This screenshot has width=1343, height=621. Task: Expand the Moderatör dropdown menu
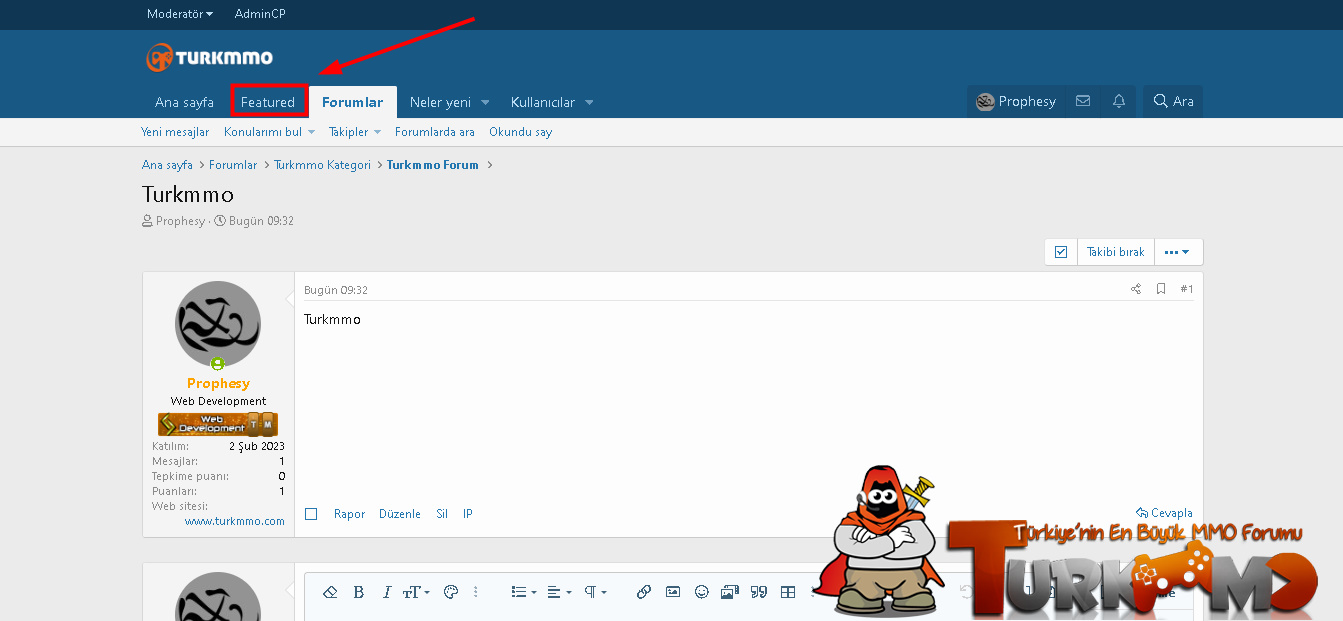179,14
